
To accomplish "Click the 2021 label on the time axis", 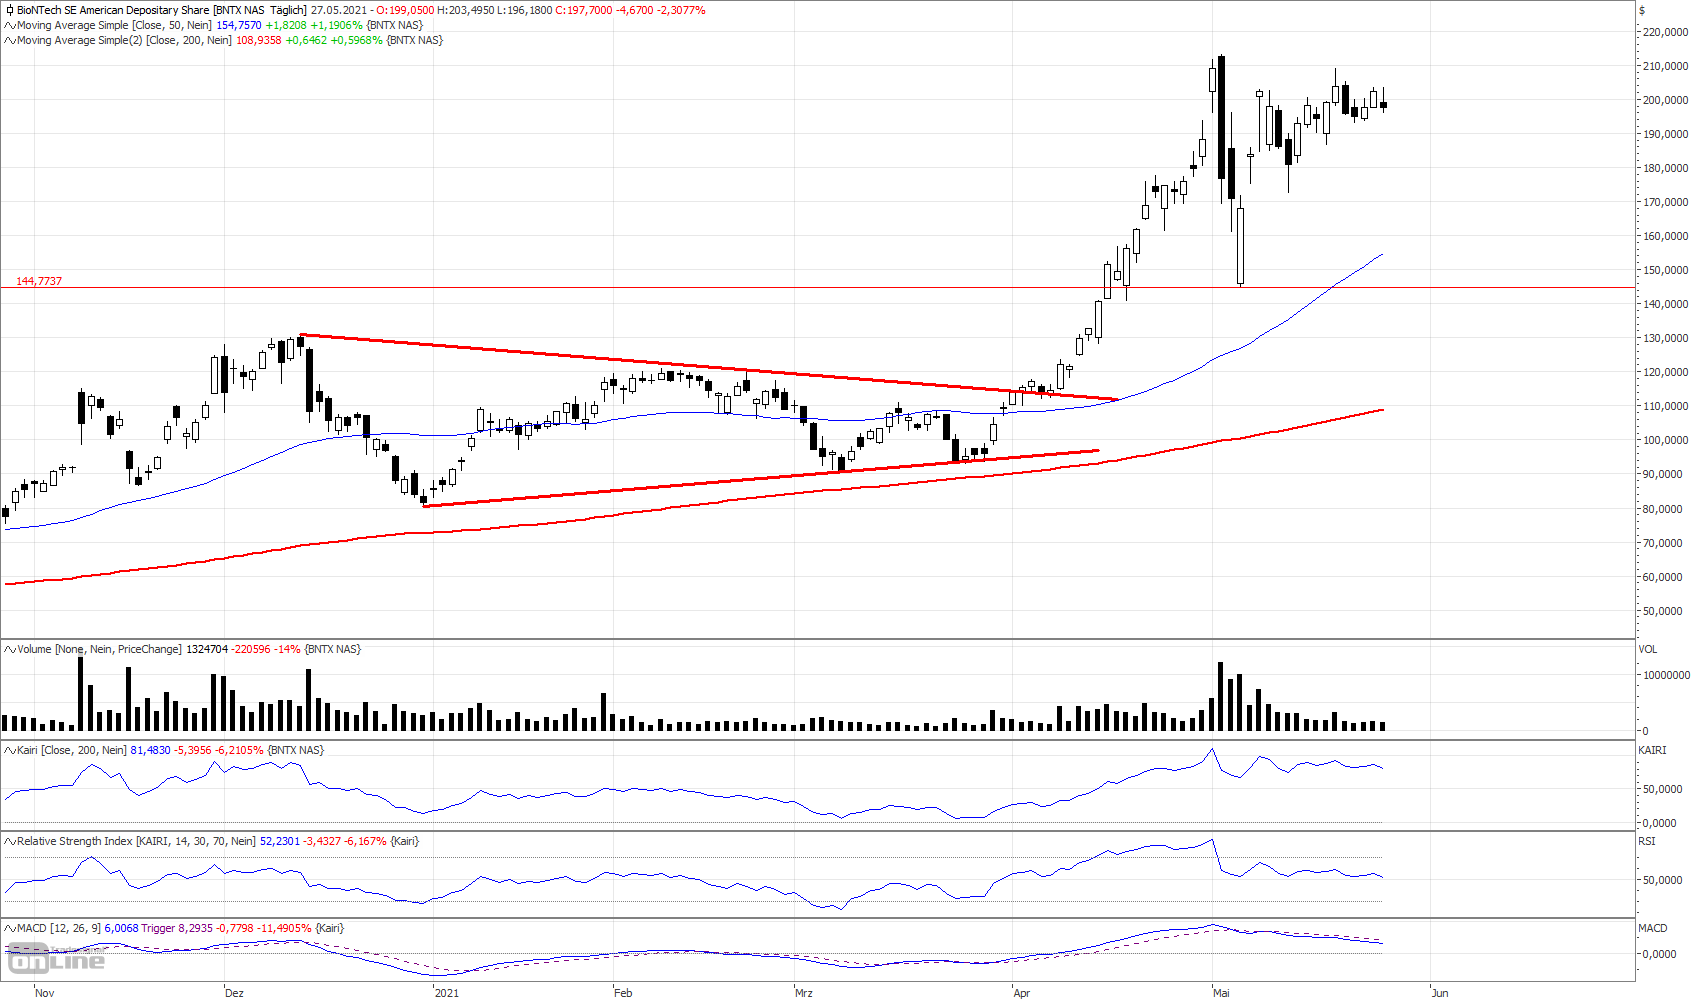I will tap(447, 993).
